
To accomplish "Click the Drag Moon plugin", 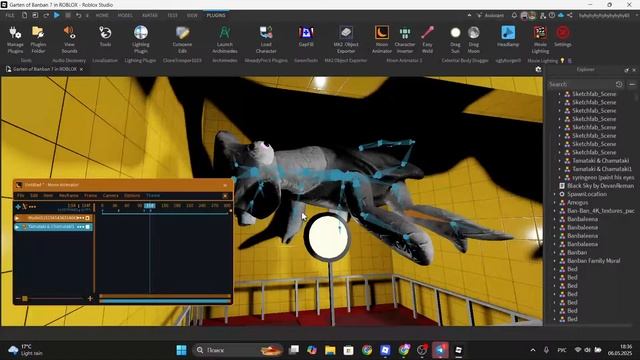I will [x=473, y=39].
